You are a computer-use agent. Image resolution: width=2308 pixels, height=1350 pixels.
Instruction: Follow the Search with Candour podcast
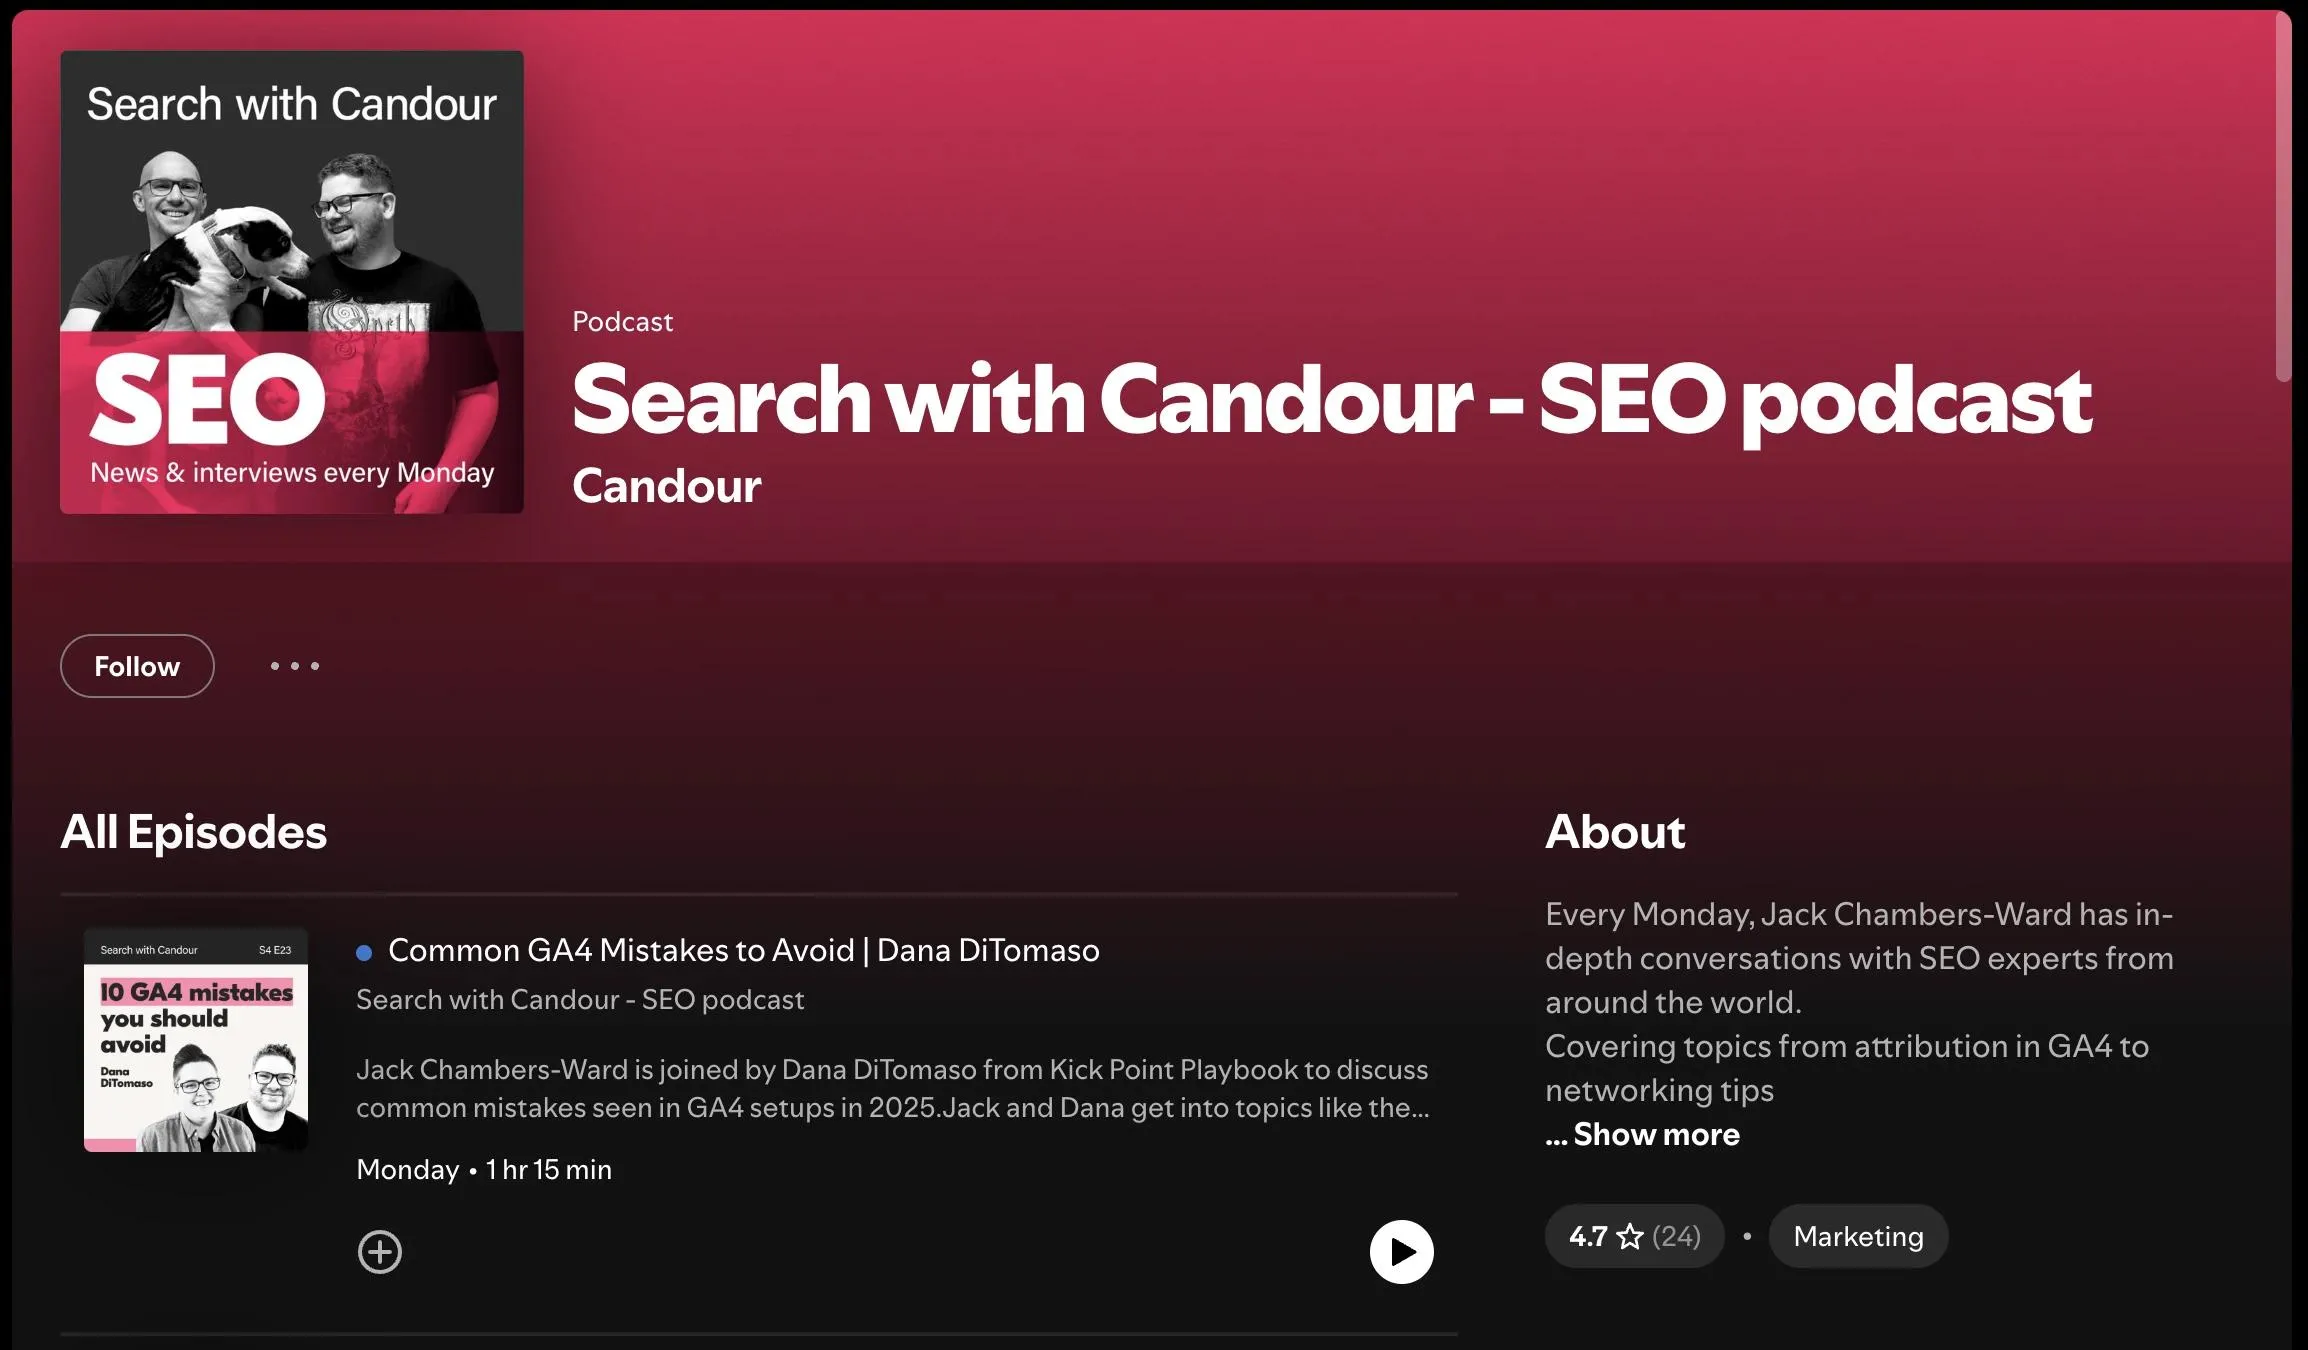pos(137,666)
